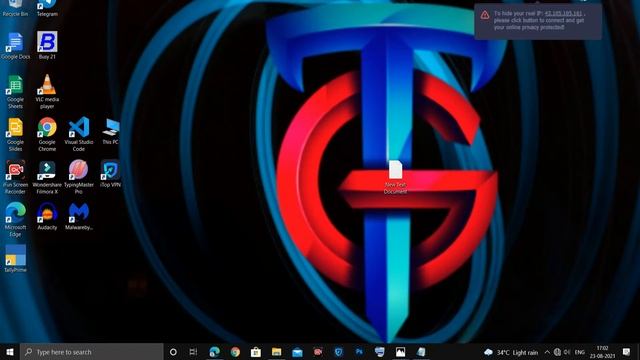Click the IP address link in notification
The width and height of the screenshot is (640, 360).
(563, 13)
